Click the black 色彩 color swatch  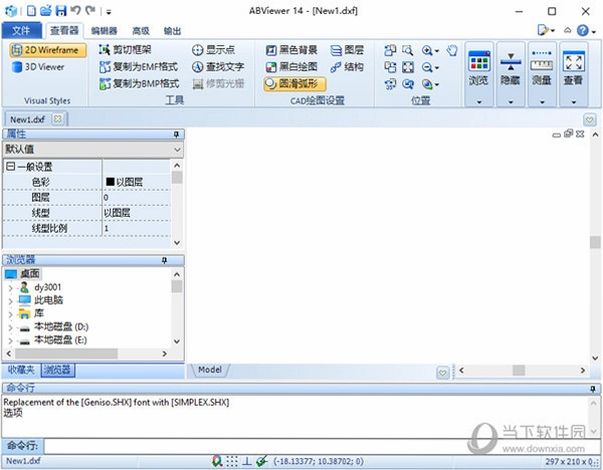coord(110,182)
